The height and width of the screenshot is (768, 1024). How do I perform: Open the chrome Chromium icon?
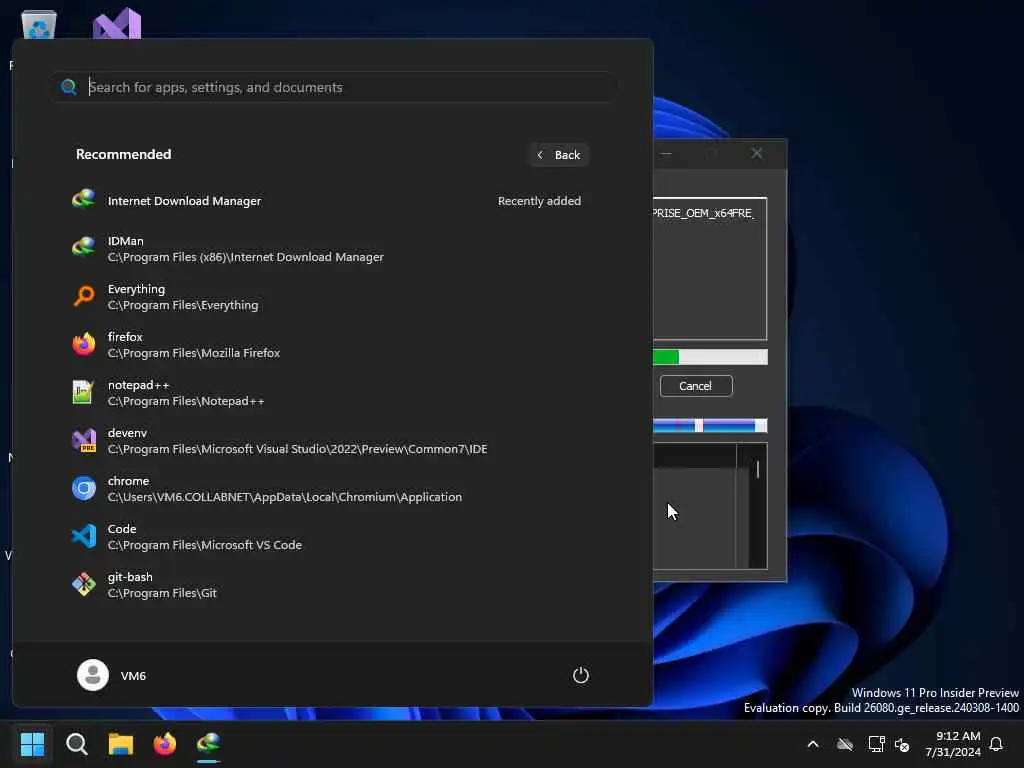(84, 488)
